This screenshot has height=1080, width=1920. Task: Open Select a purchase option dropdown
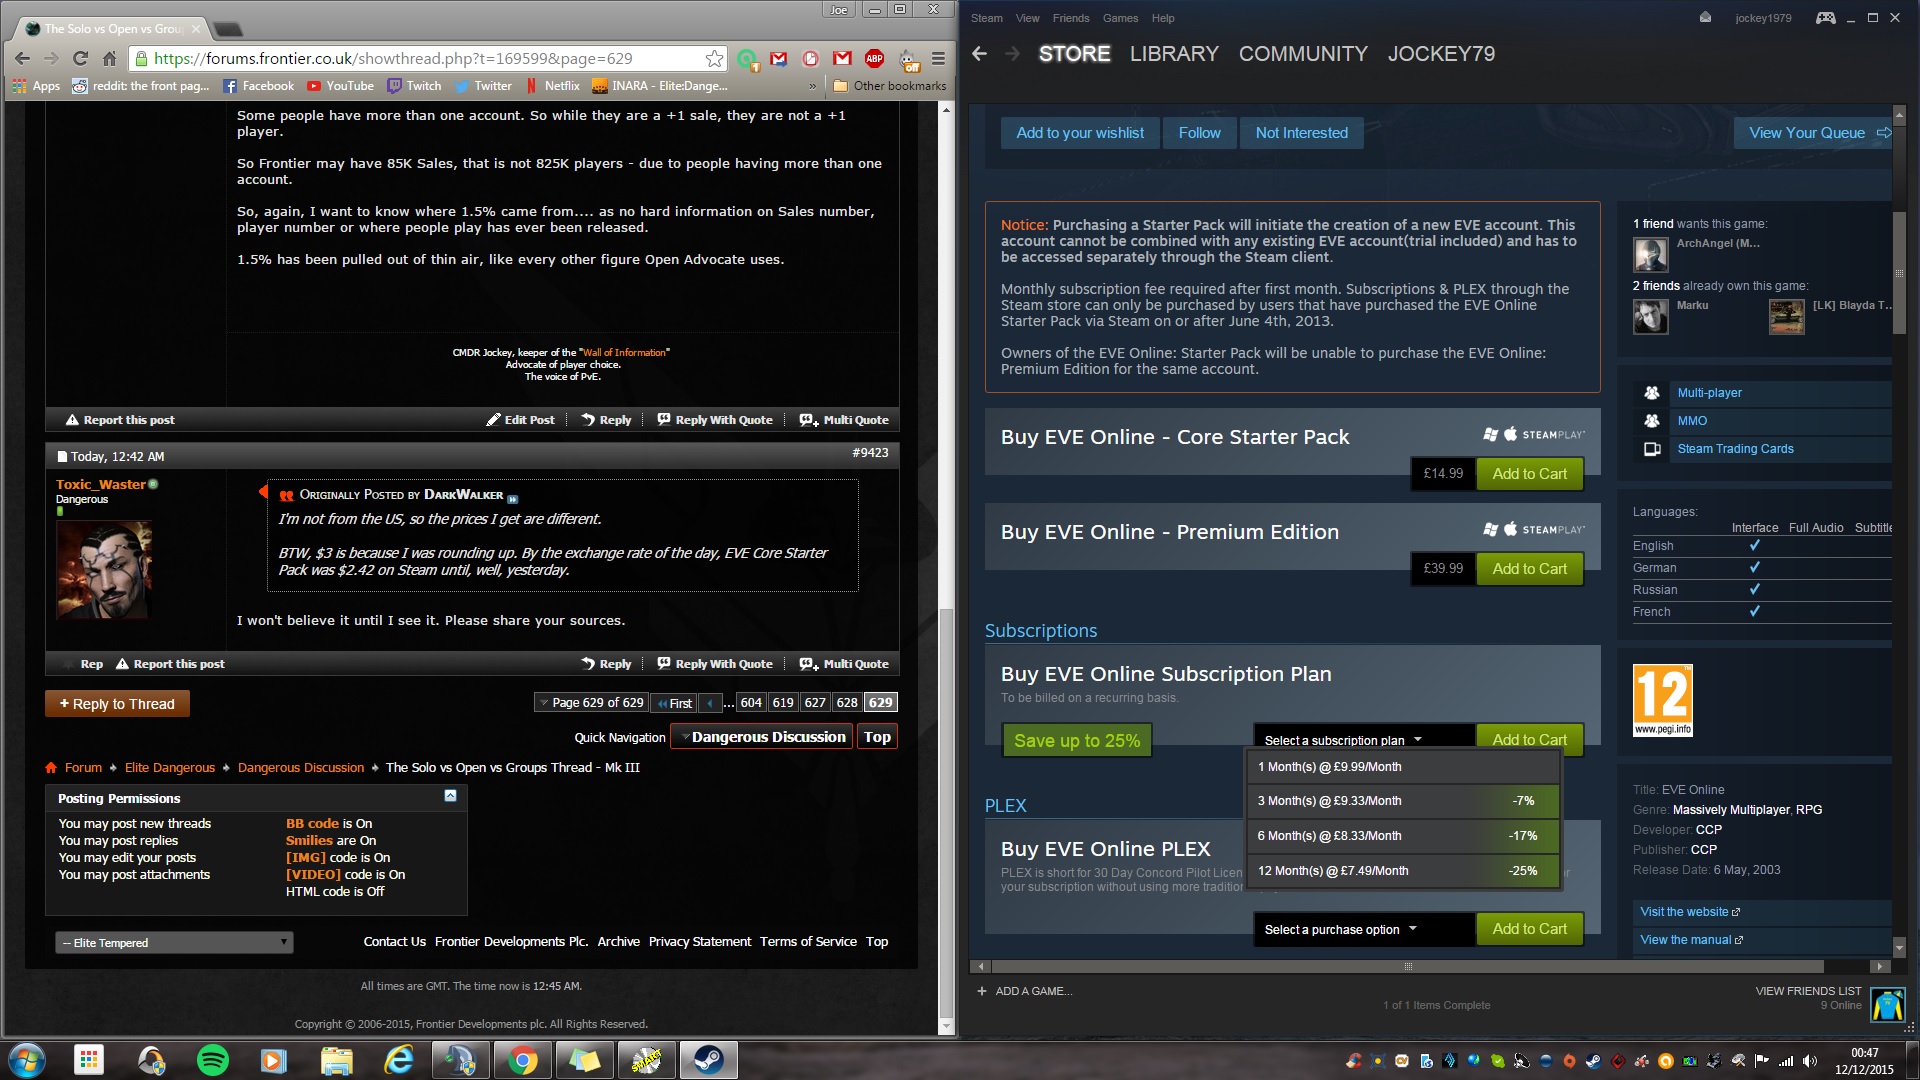click(1364, 929)
